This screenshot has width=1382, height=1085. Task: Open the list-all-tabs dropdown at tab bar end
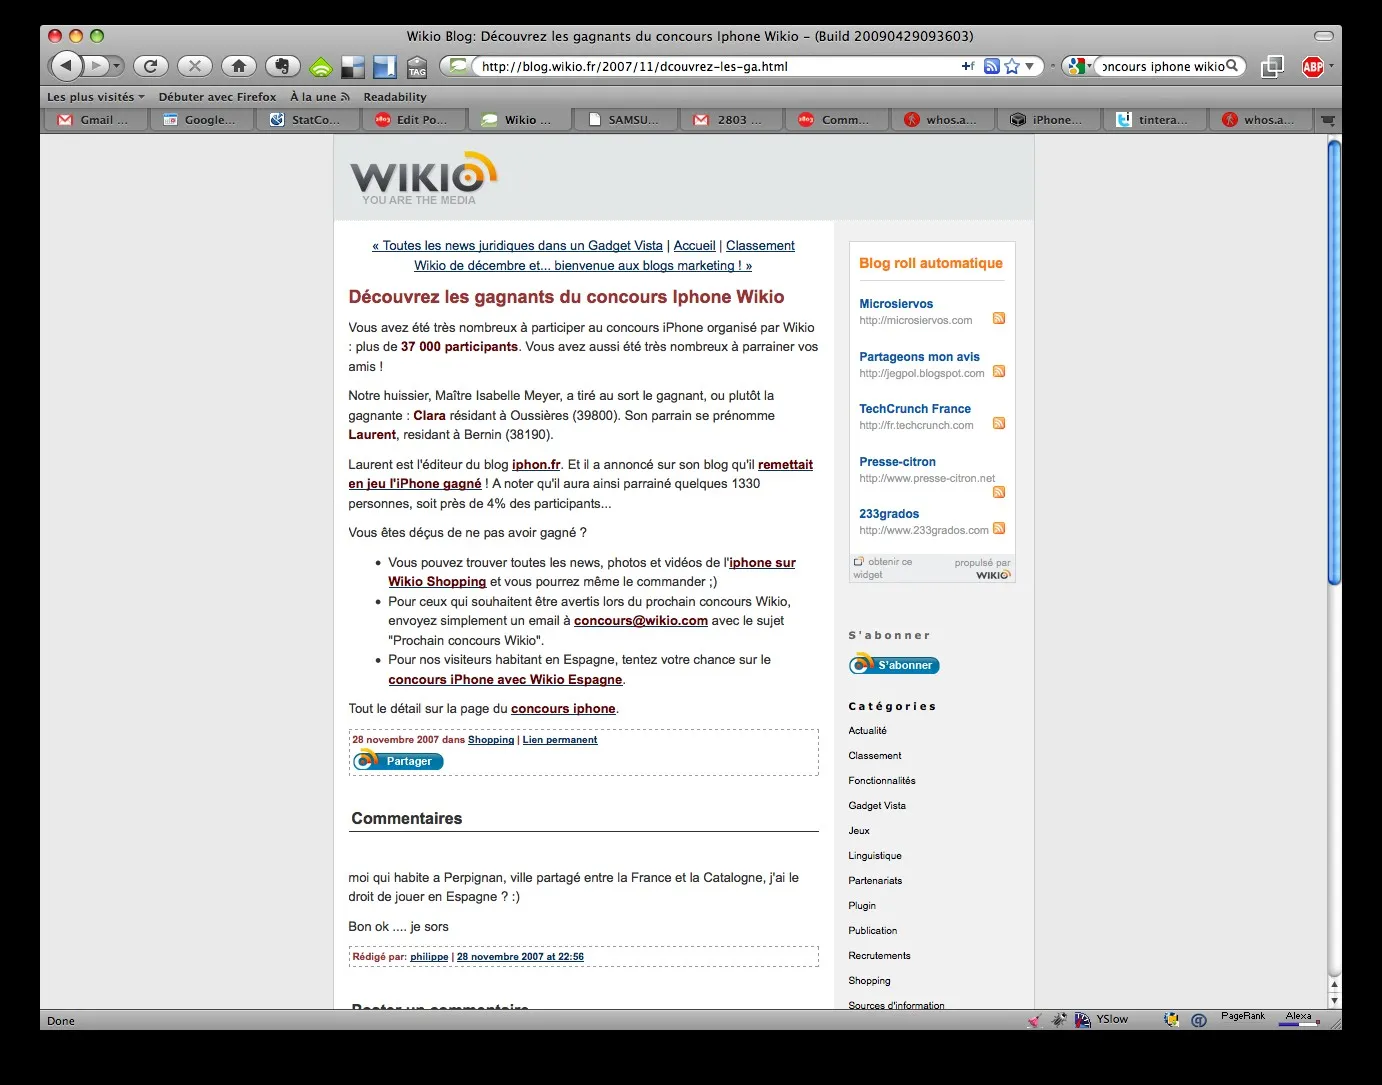click(1327, 119)
